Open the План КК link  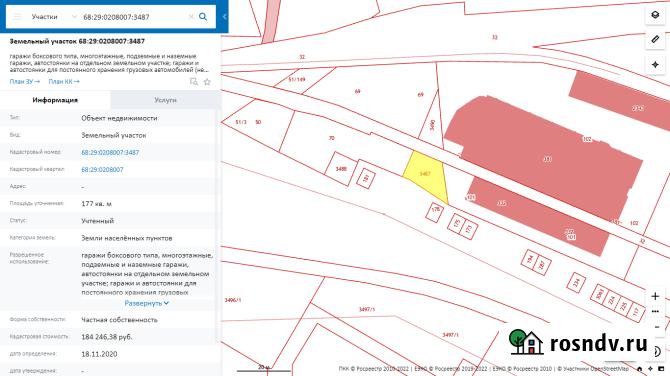(64, 81)
